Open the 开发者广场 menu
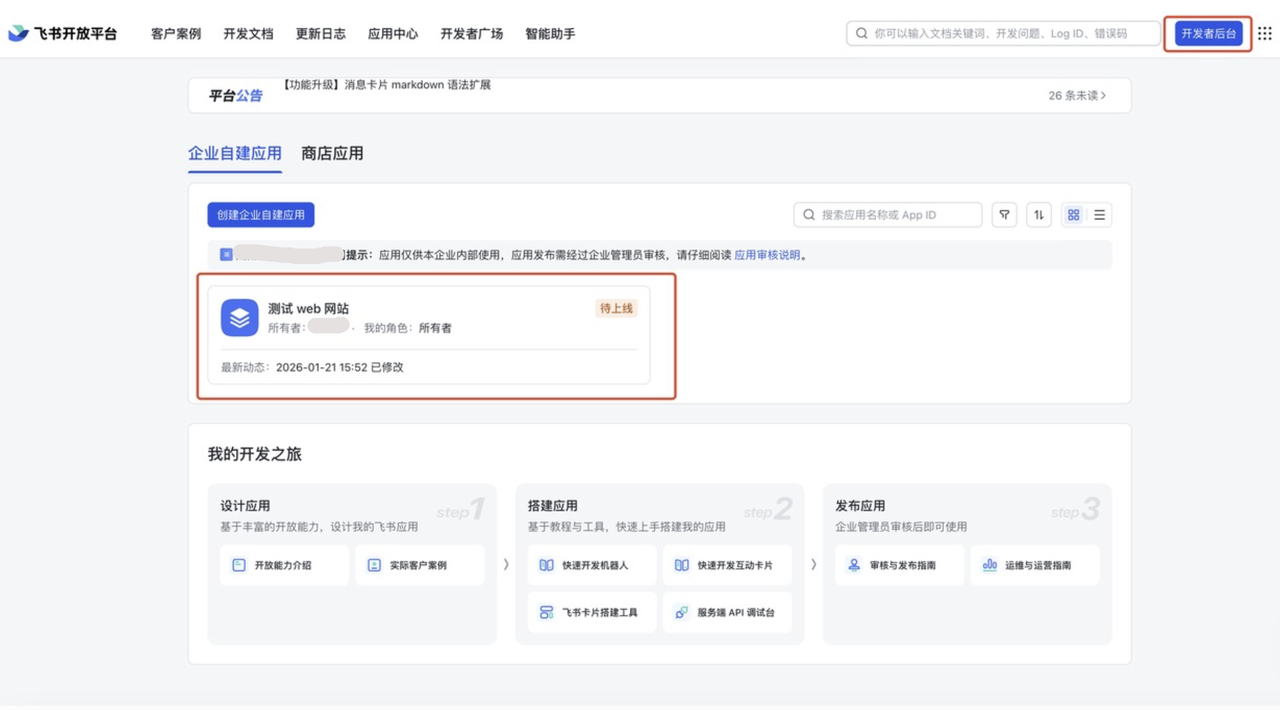 [x=472, y=33]
